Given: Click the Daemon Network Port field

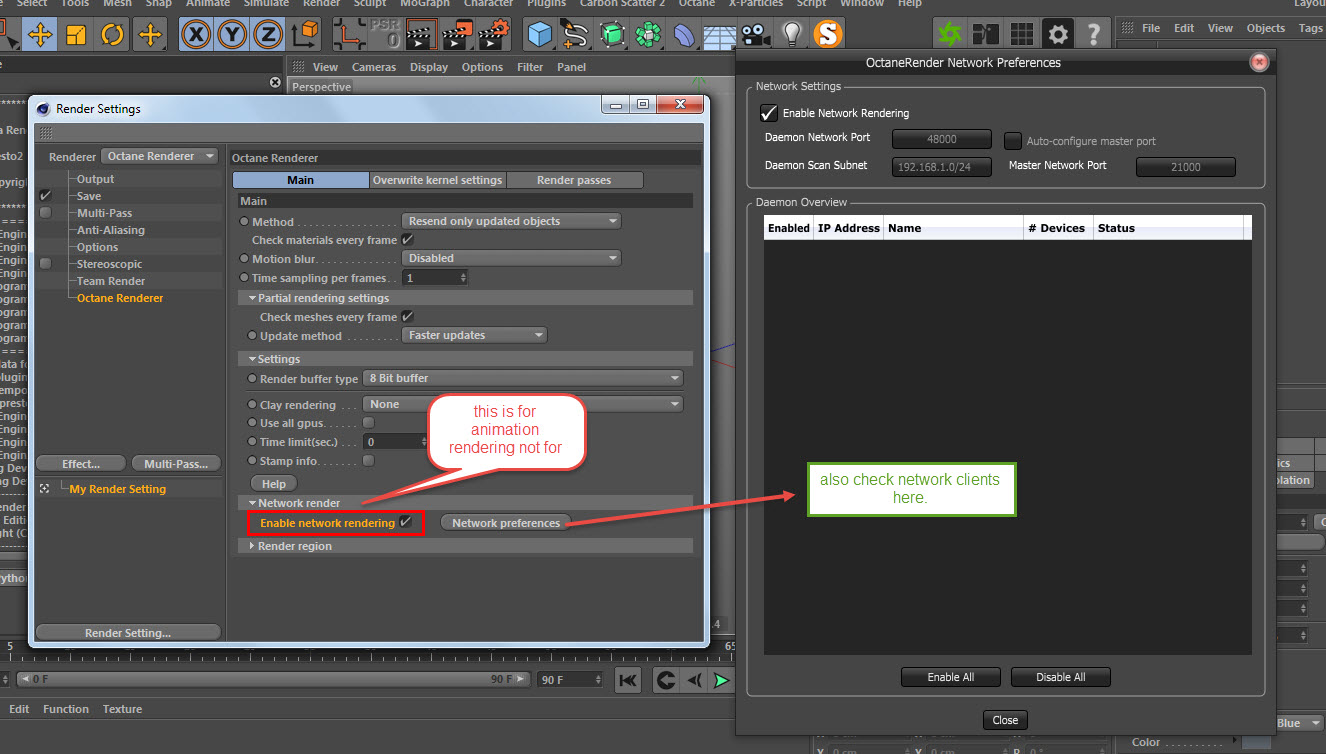Looking at the screenshot, I should point(942,139).
